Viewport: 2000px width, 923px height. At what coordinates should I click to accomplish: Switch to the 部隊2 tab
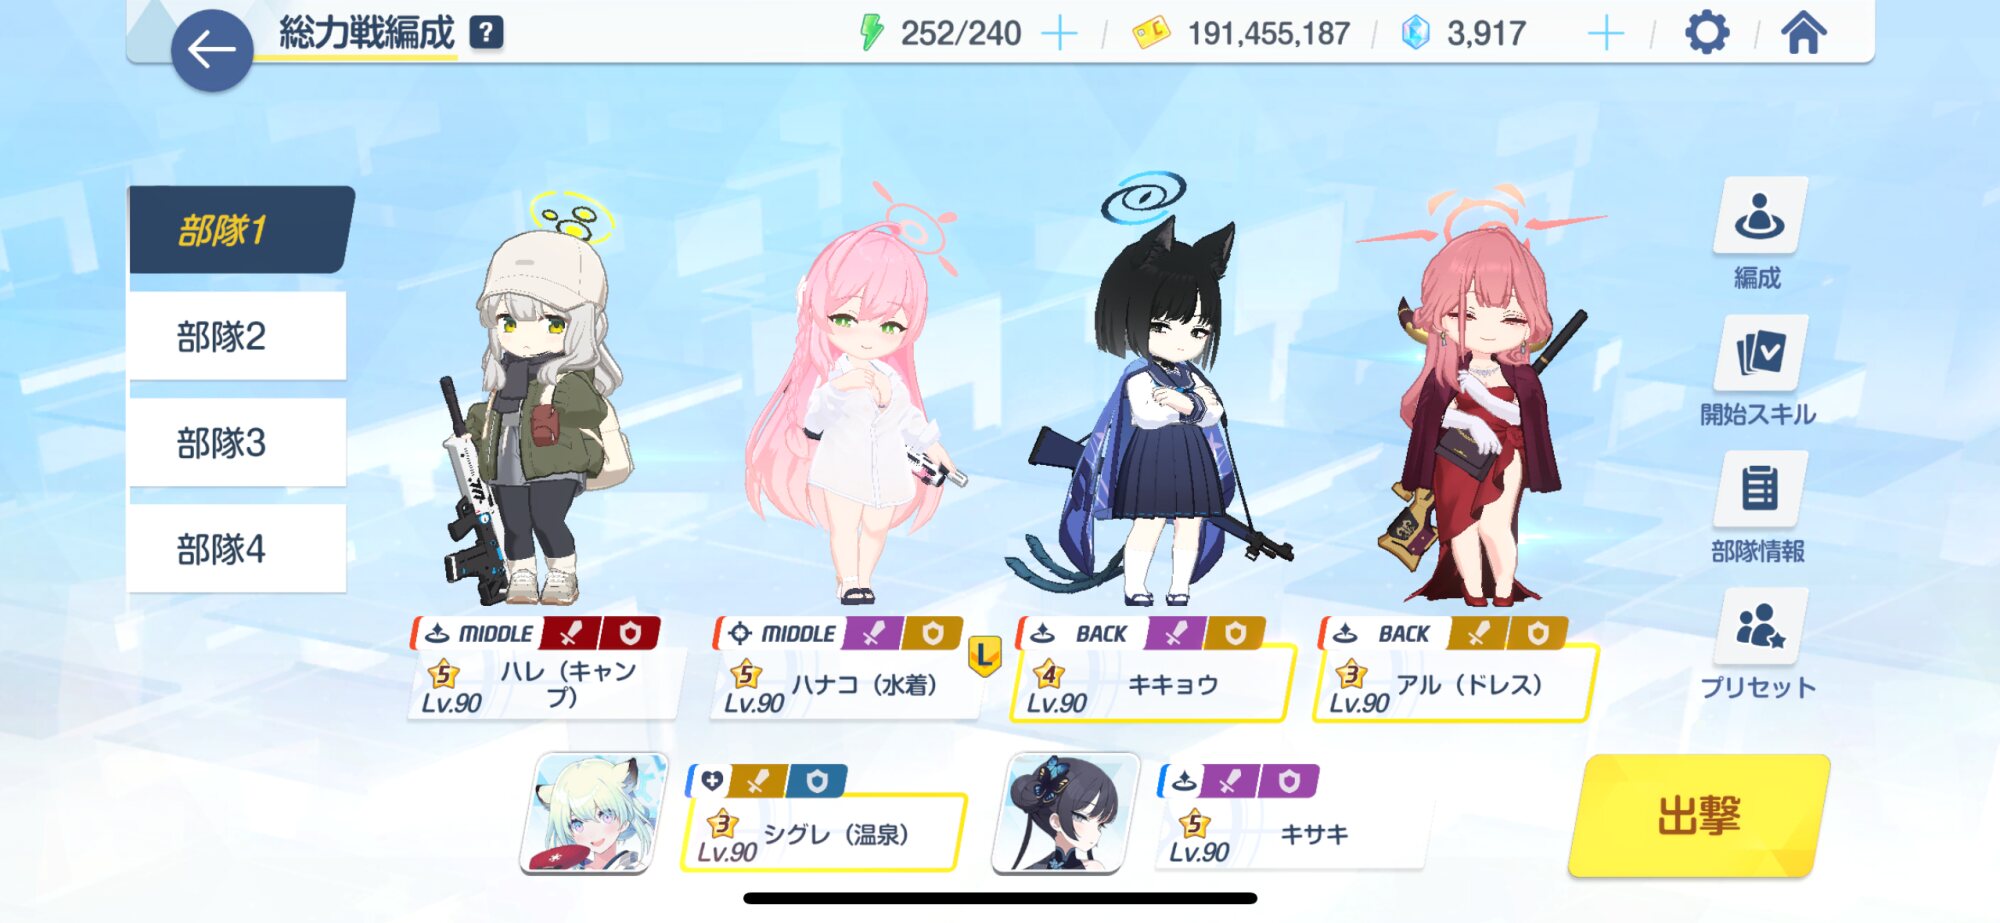point(237,336)
